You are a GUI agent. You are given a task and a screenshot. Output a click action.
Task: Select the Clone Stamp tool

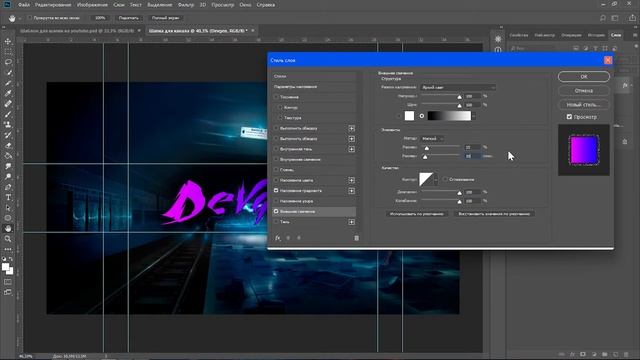click(8, 124)
